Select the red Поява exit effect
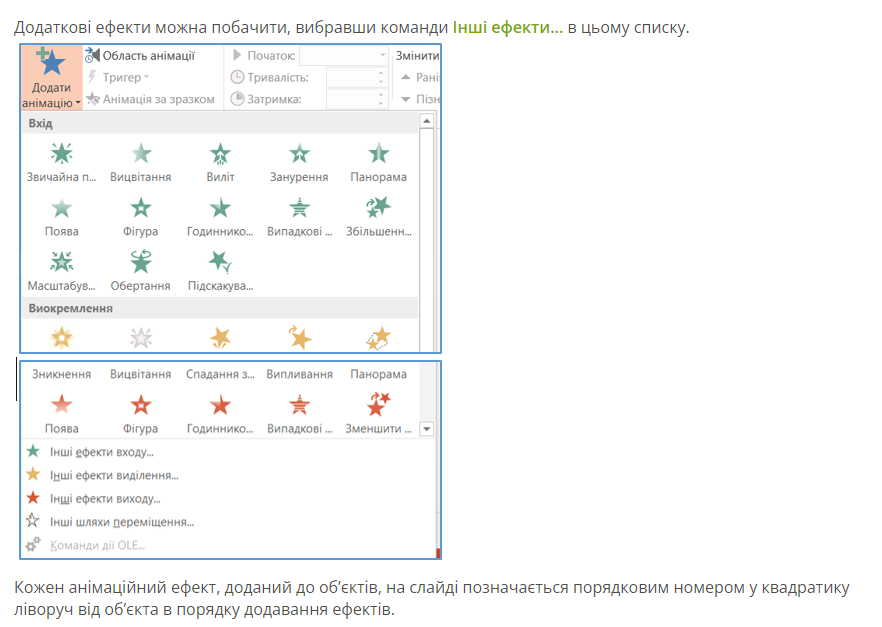Image resolution: width=882 pixels, height=627 pixels. coord(61,414)
